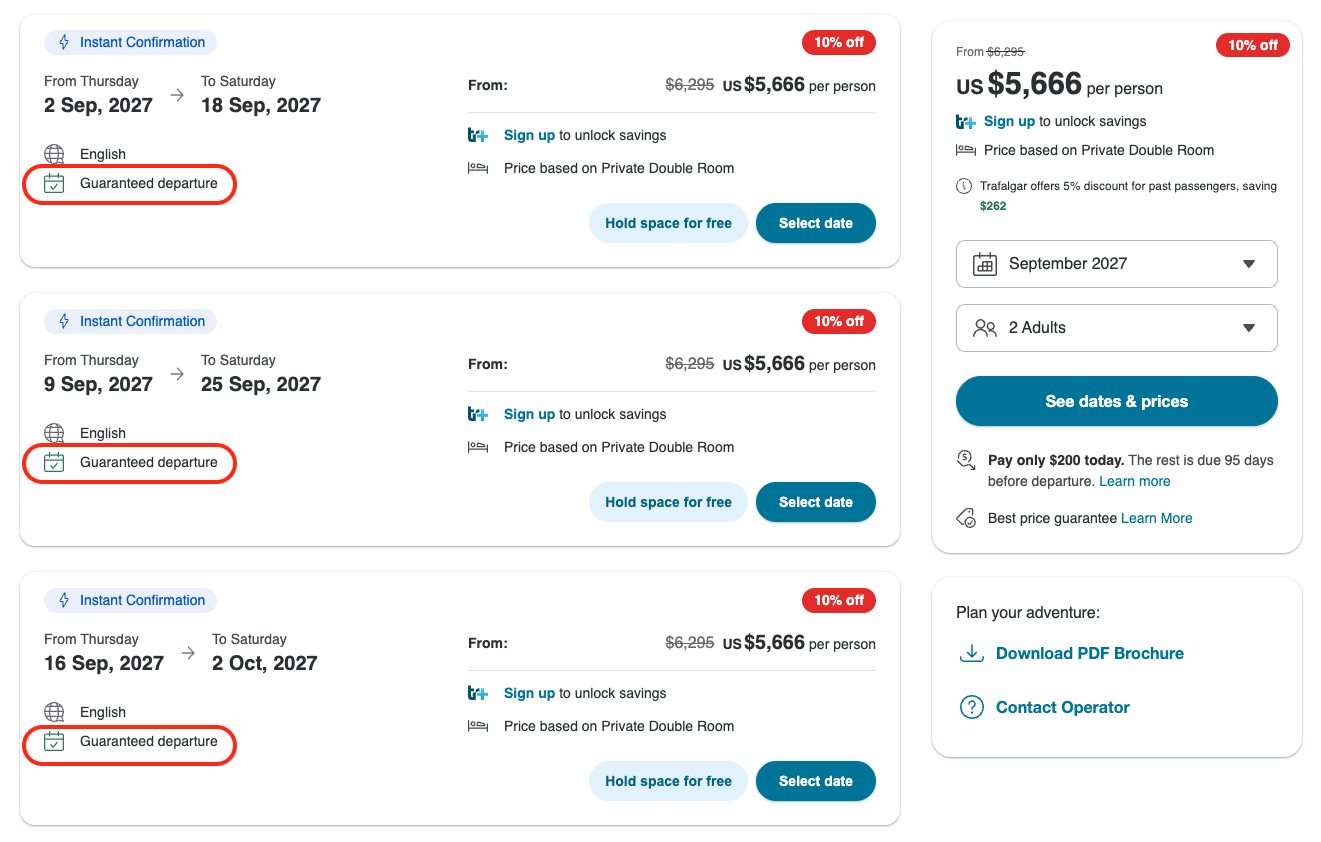The height and width of the screenshot is (842, 1321).
Task: Click the globe icon next to English for 9 Sep
Action: click(x=54, y=433)
